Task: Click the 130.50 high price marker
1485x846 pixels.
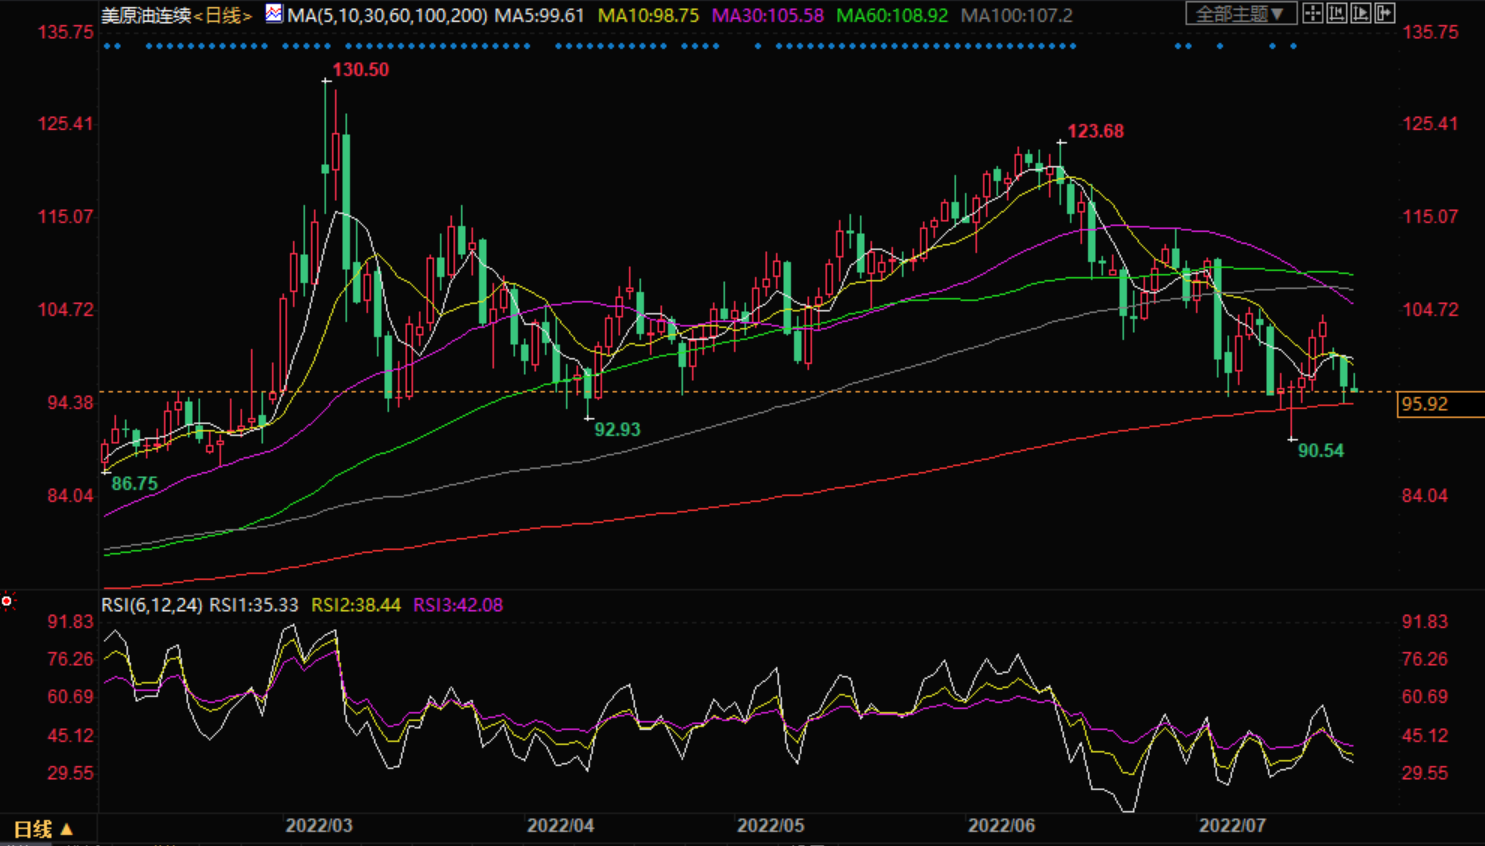Action: (360, 70)
